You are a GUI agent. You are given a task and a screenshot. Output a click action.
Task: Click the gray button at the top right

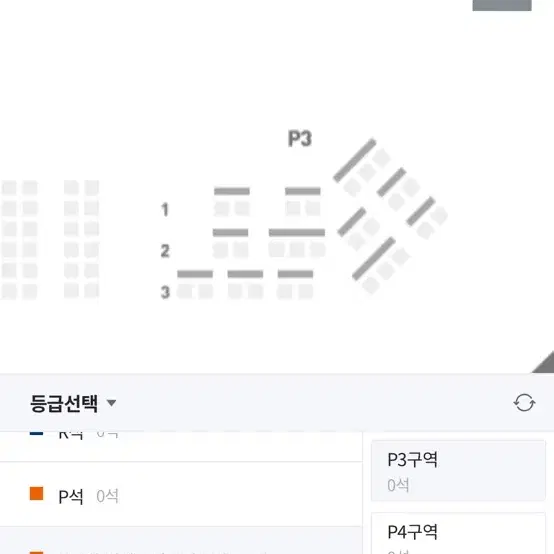[502, 5]
